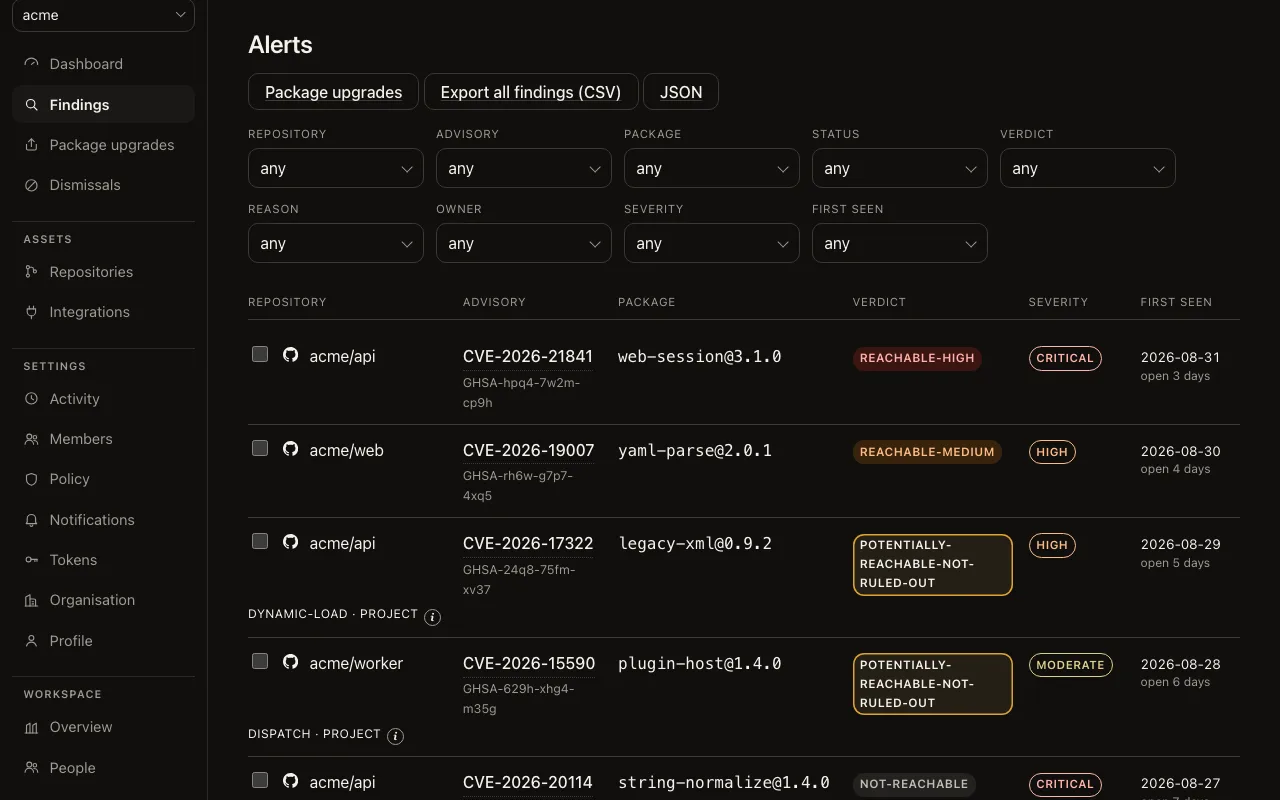Open advisory link CVE-2026-20114
Viewport: 1280px width, 800px height.
point(528,783)
